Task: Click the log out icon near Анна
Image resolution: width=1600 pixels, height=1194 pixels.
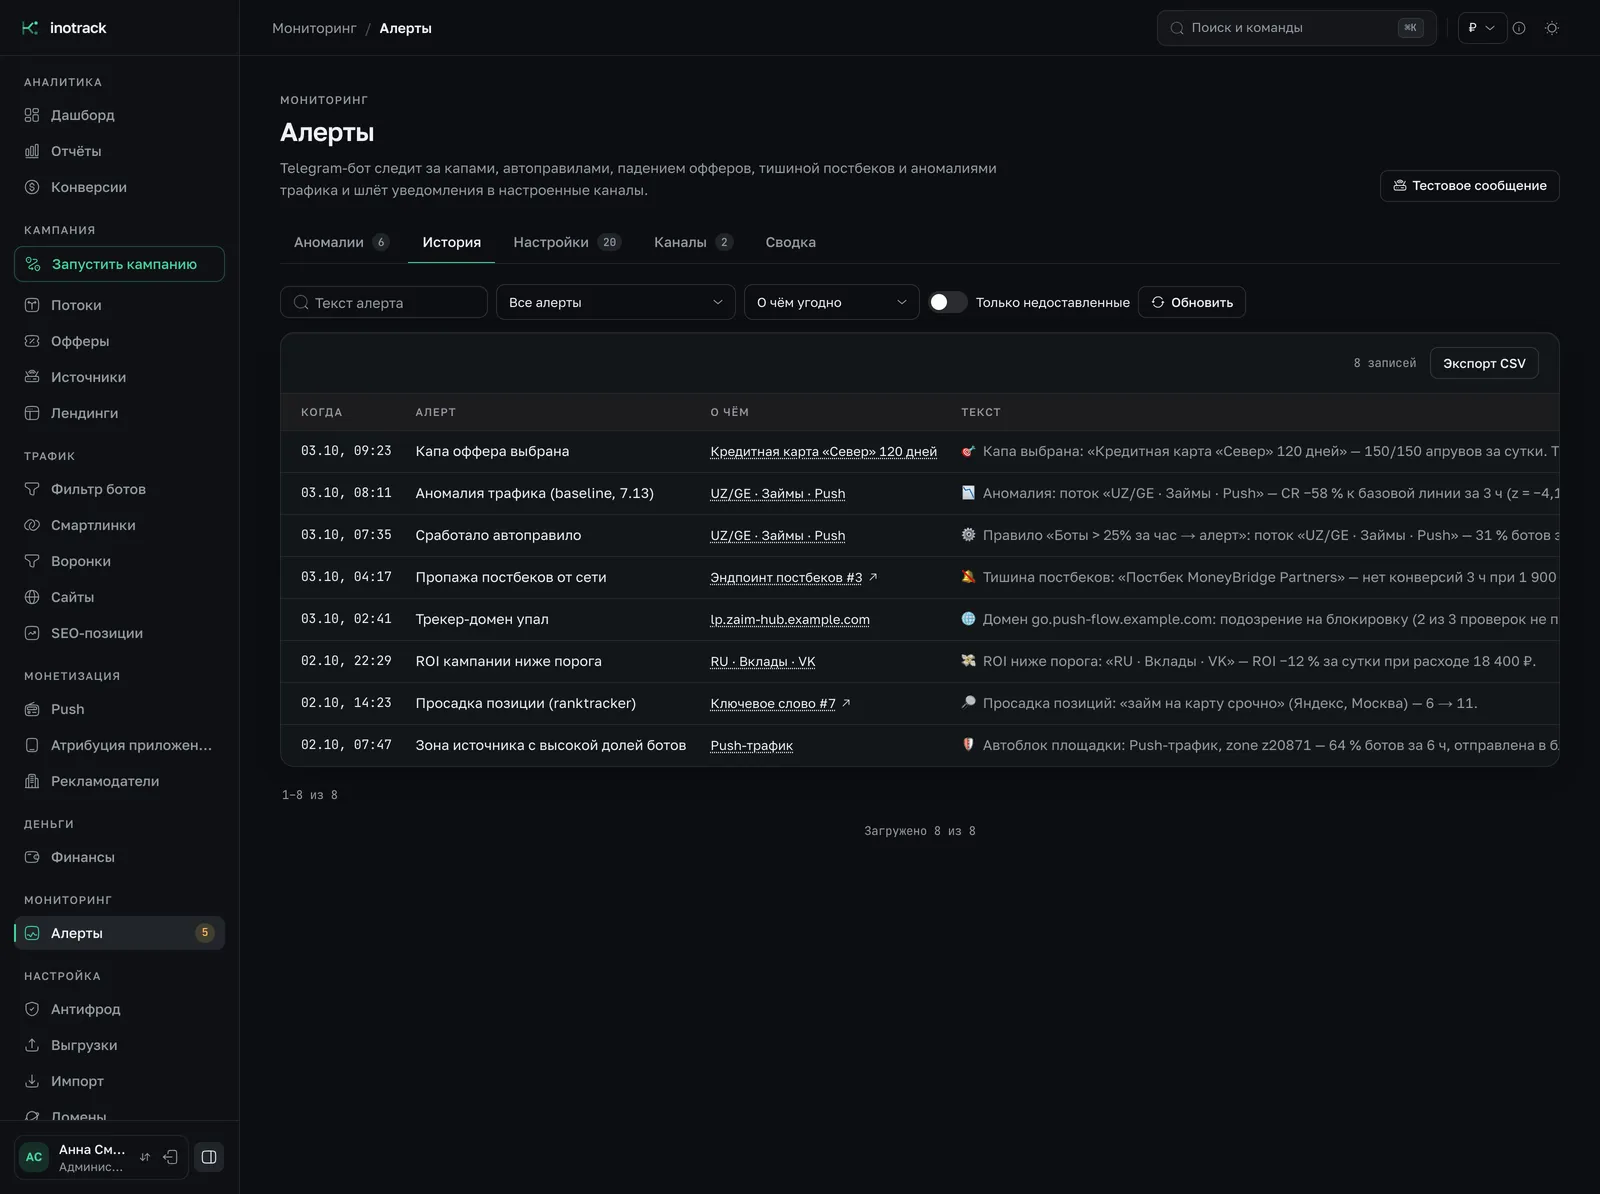Action: (x=171, y=1157)
